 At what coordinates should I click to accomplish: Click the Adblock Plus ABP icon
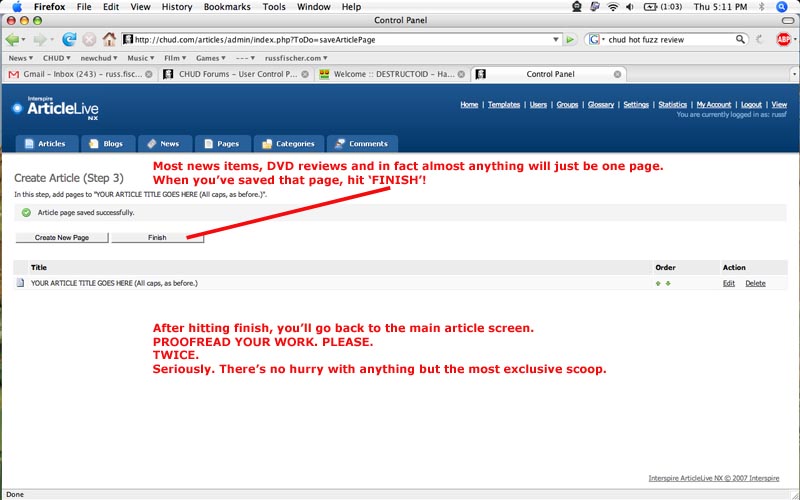(784, 40)
